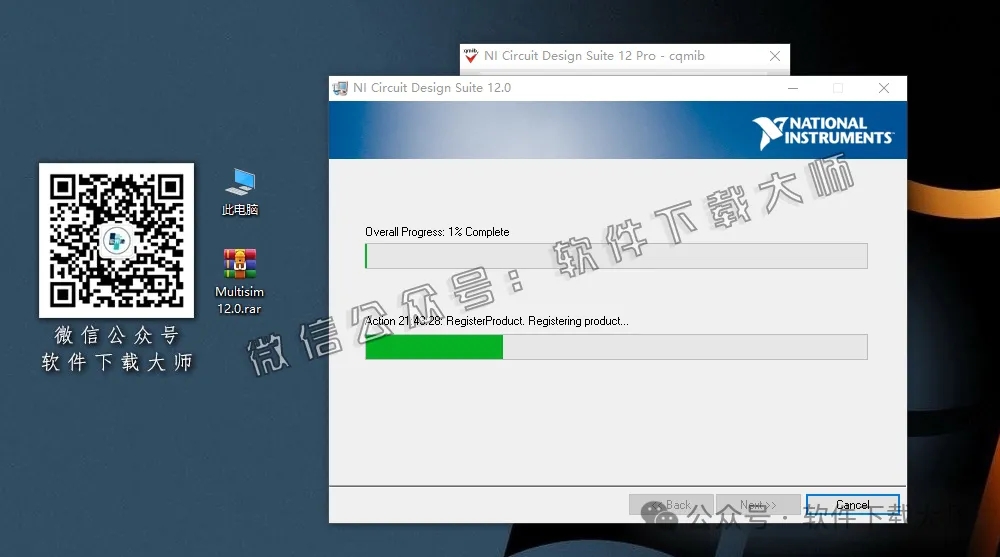Image resolution: width=1000 pixels, height=557 pixels.
Task: Click the NI Circuit Design Suite 12.0 title text
Action: (x=432, y=88)
